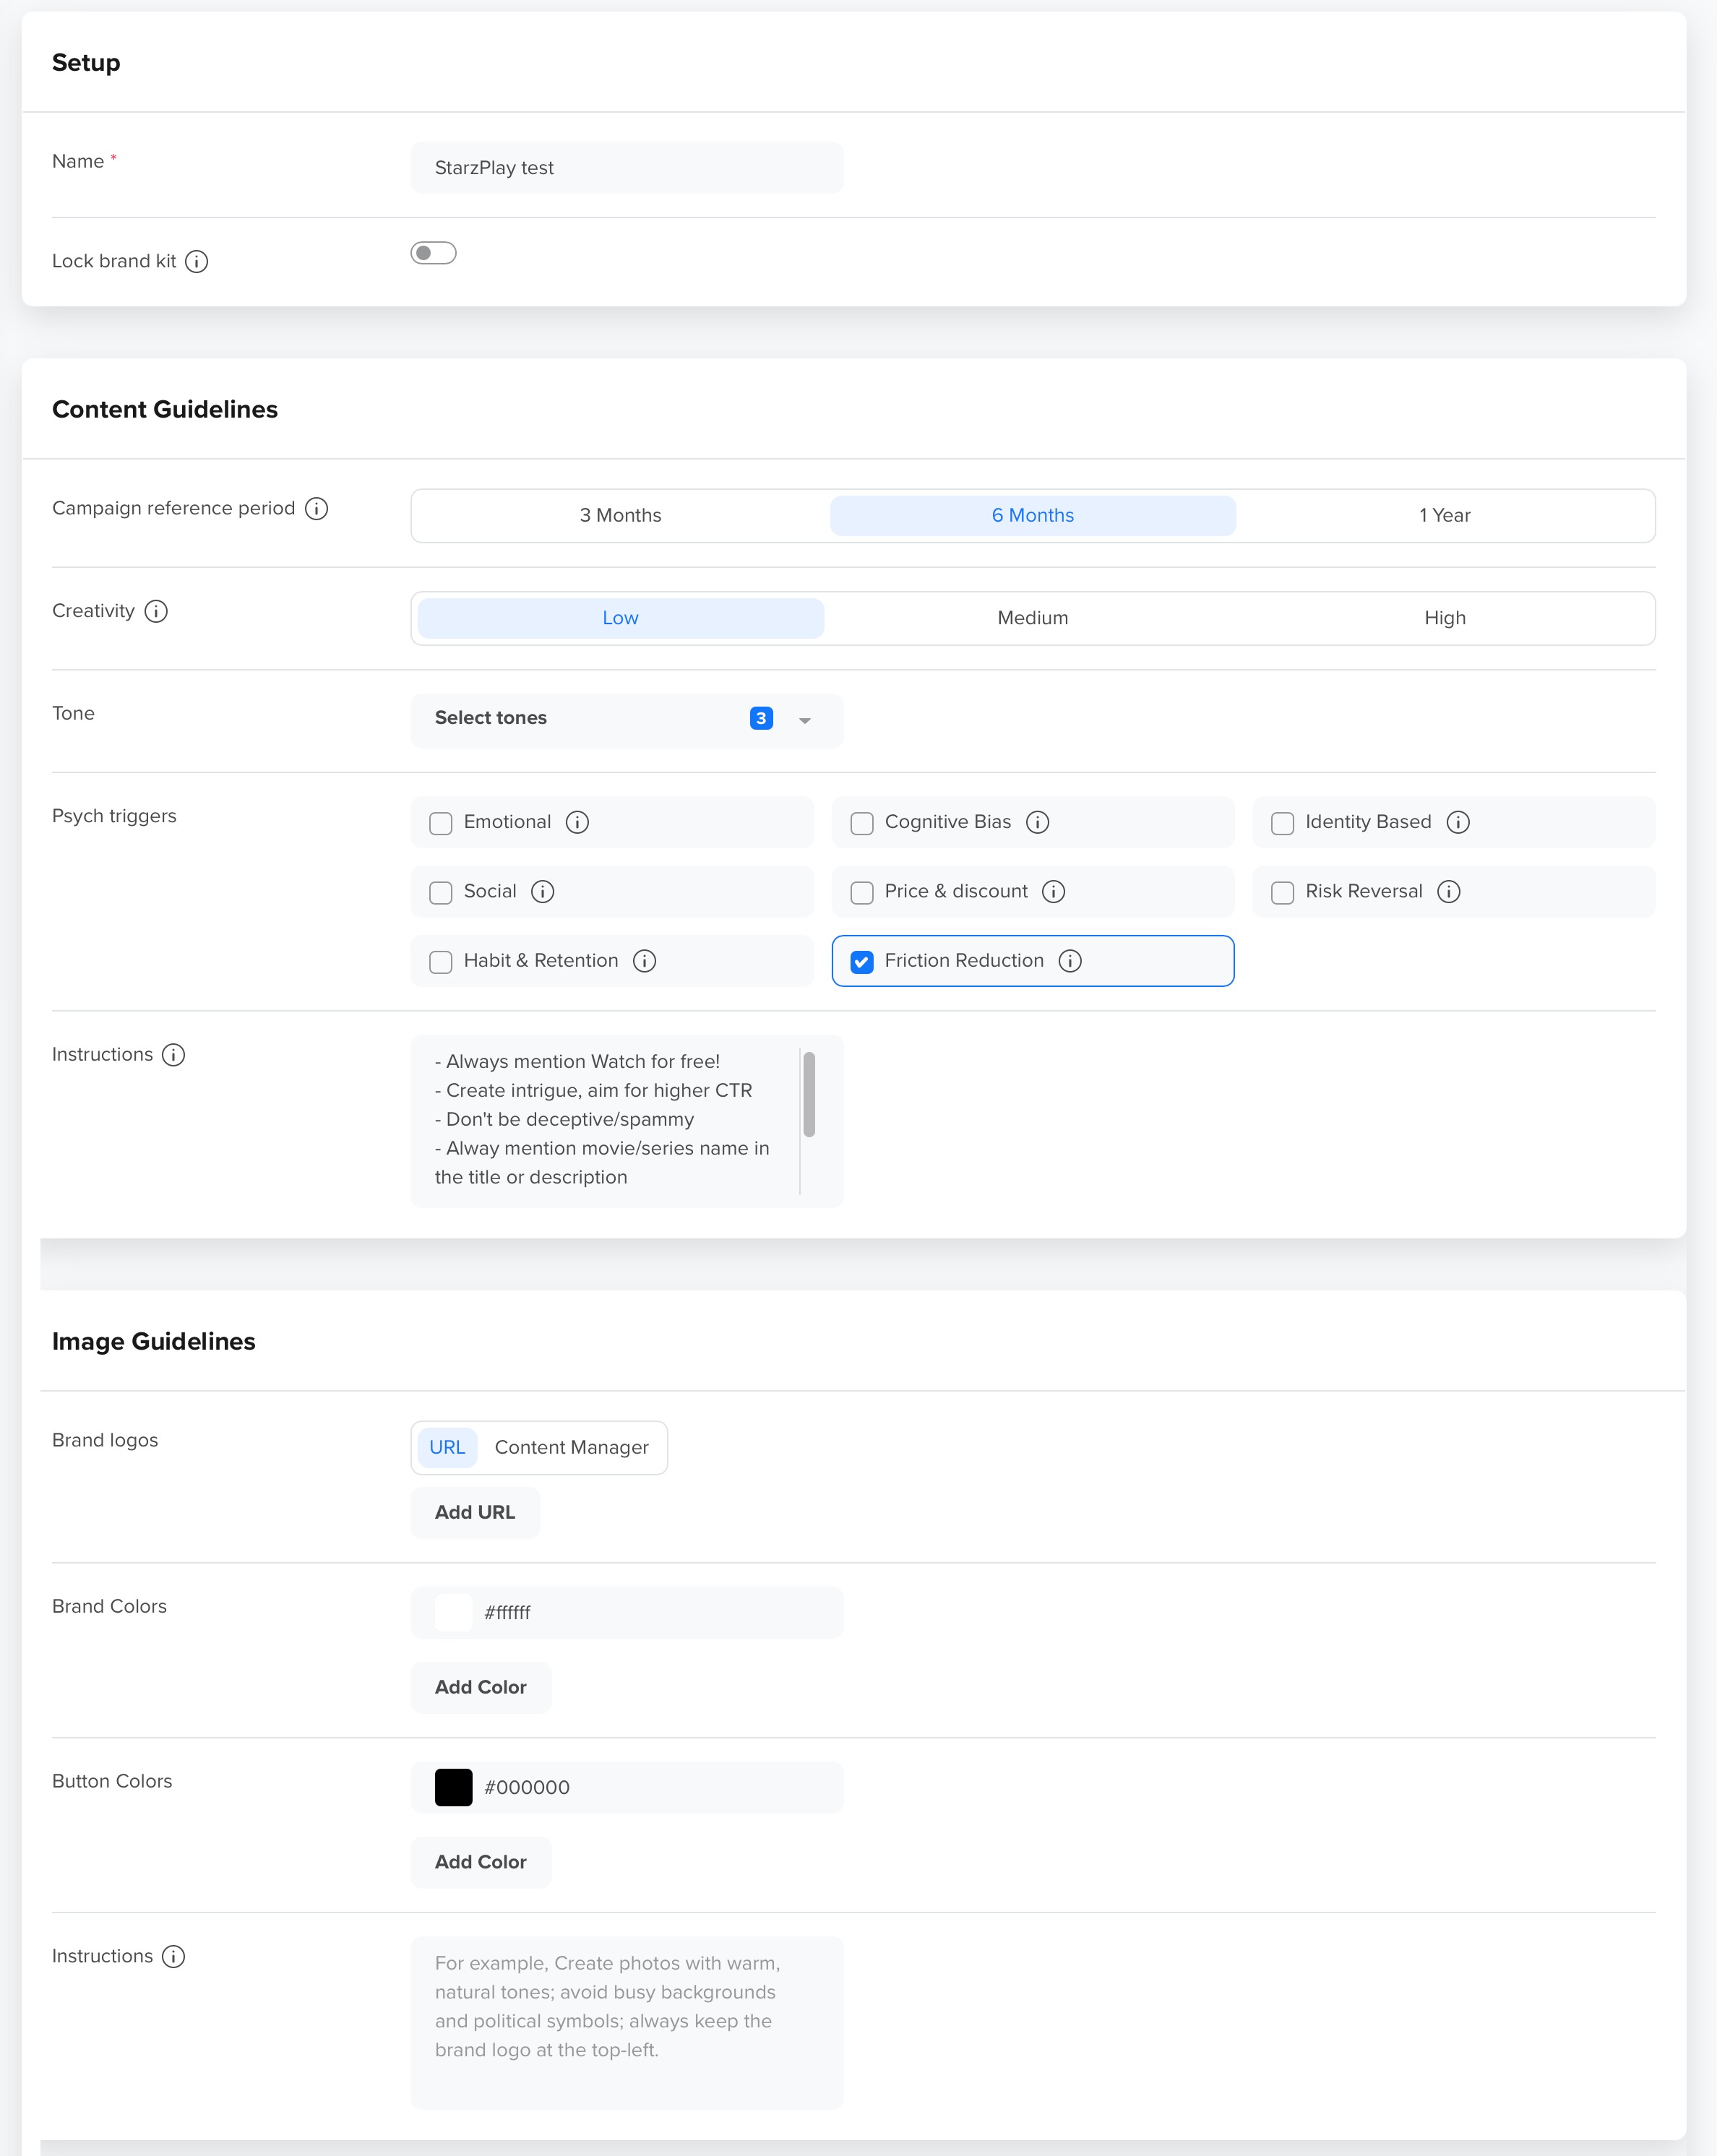Open Image Guidelines Instructions info icon
This screenshot has height=2156, width=1717.
pyautogui.click(x=173, y=1957)
